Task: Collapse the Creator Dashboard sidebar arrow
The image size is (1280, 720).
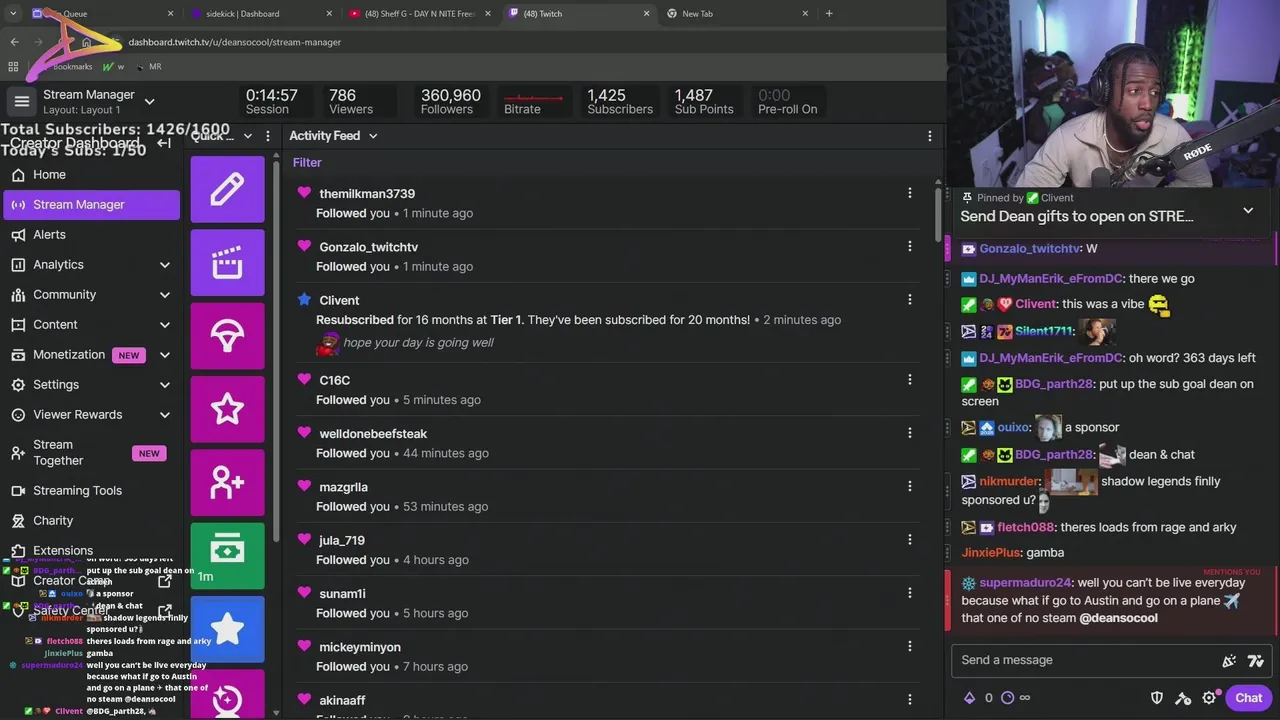Action: tap(164, 143)
